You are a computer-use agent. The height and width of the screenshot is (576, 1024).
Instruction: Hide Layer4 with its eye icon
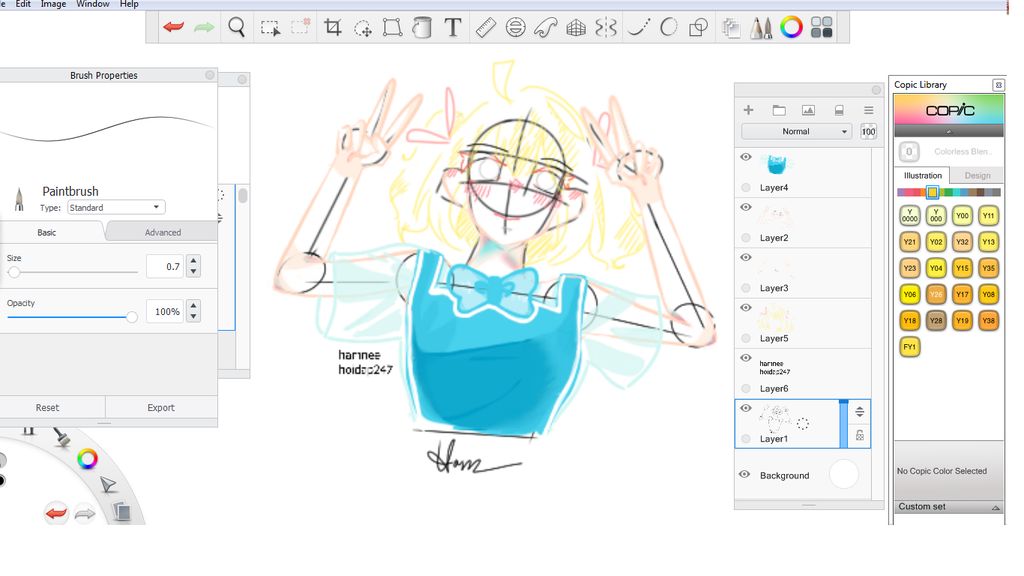[746, 157]
